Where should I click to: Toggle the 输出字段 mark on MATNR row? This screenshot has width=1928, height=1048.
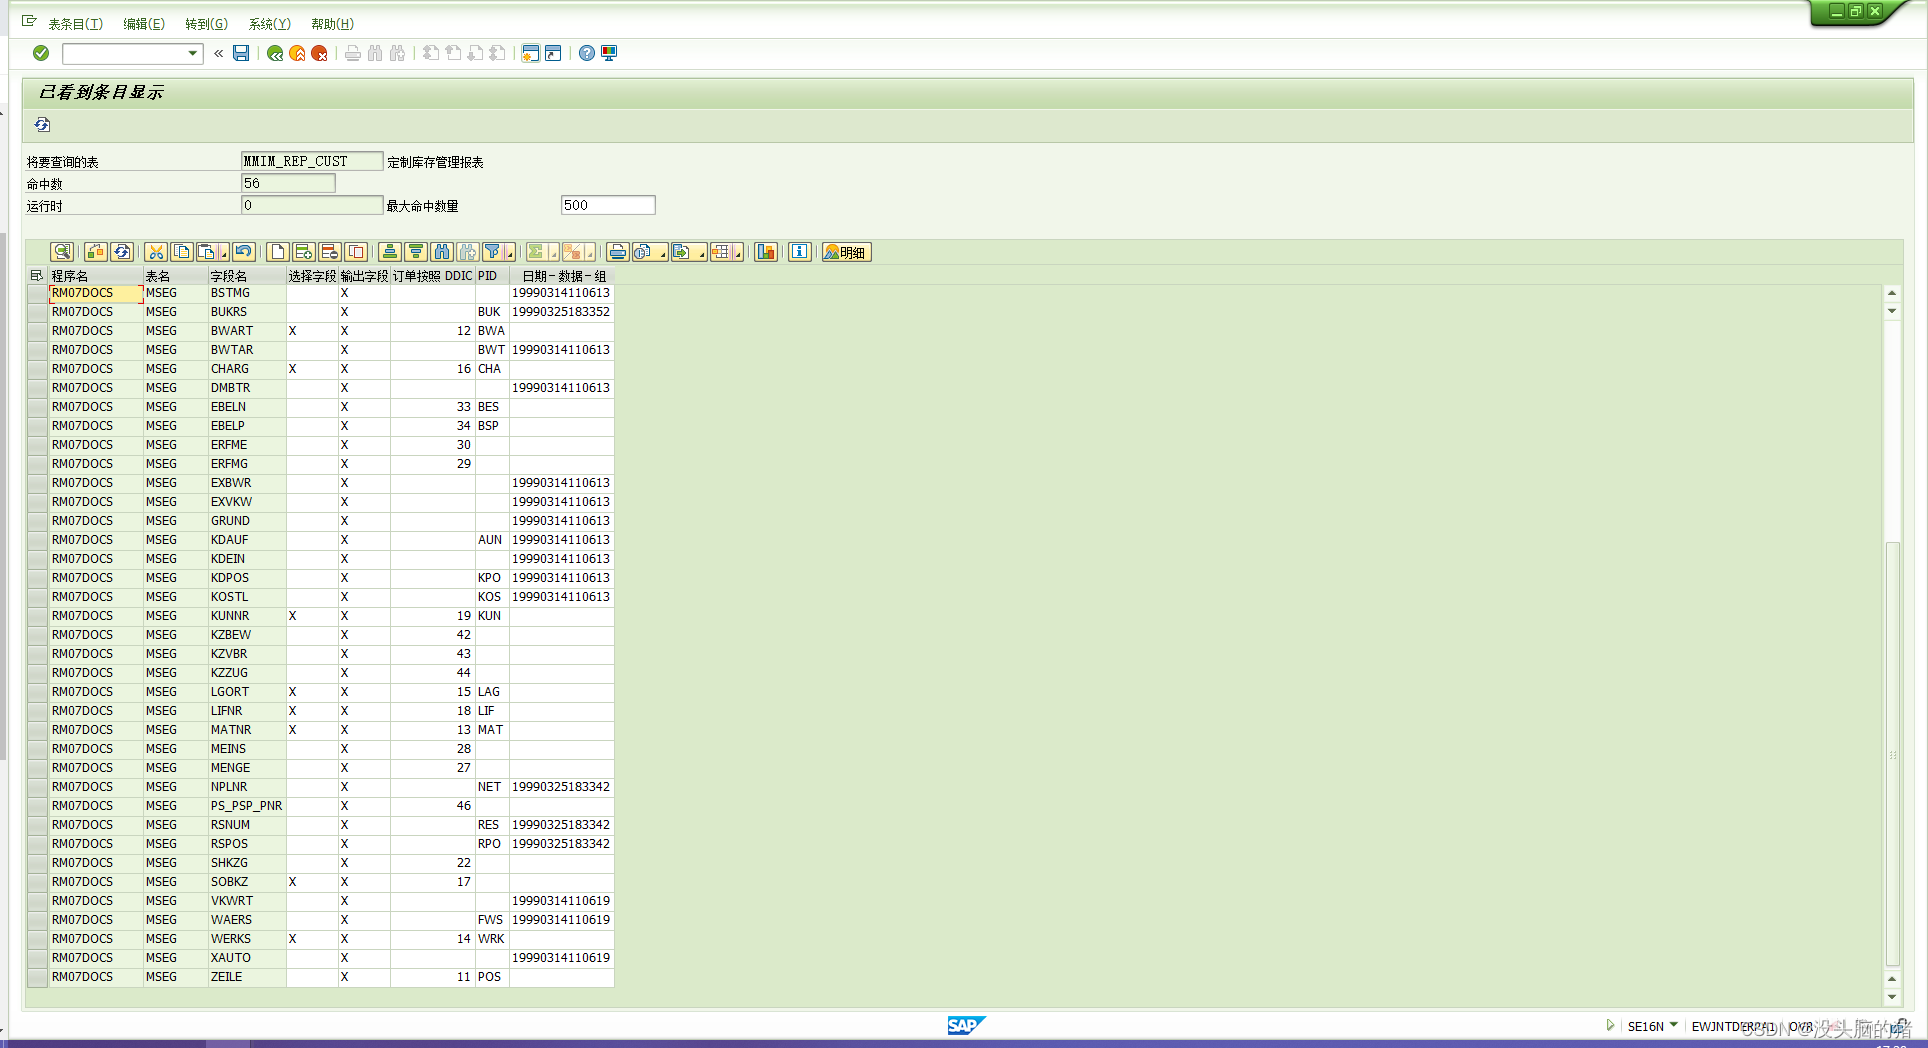[343, 730]
